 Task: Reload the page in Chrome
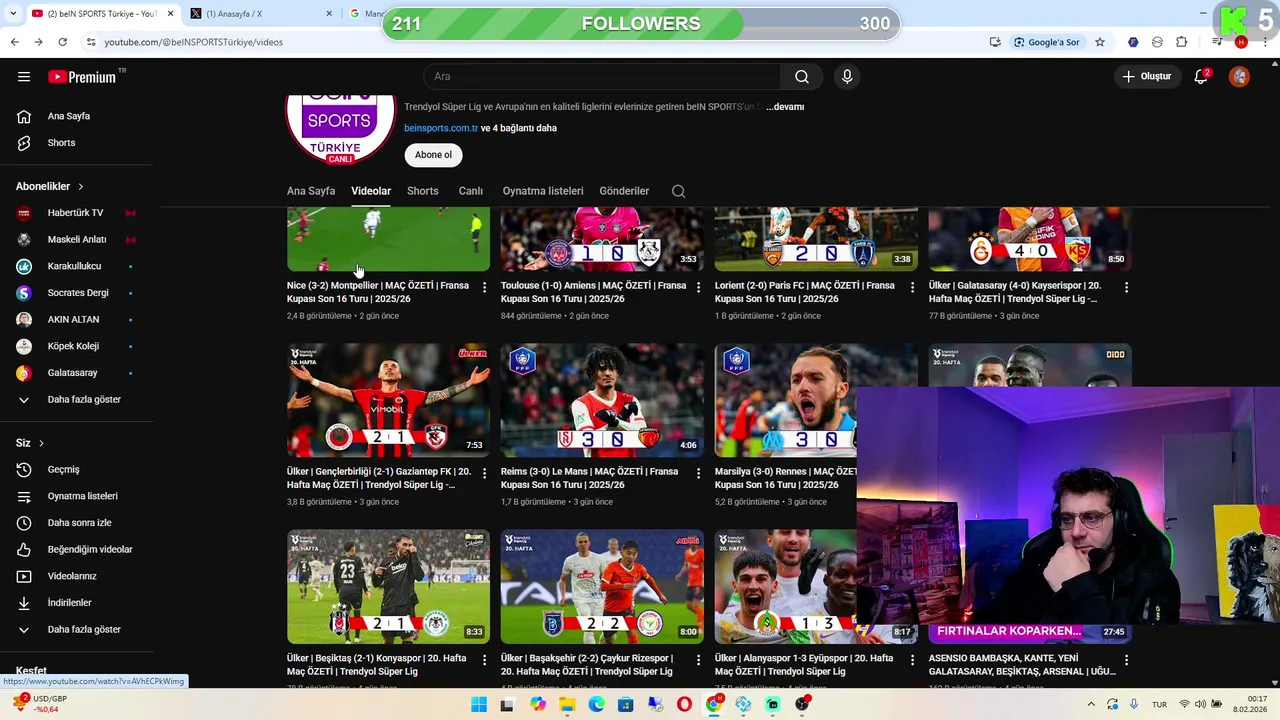pyautogui.click(x=62, y=42)
